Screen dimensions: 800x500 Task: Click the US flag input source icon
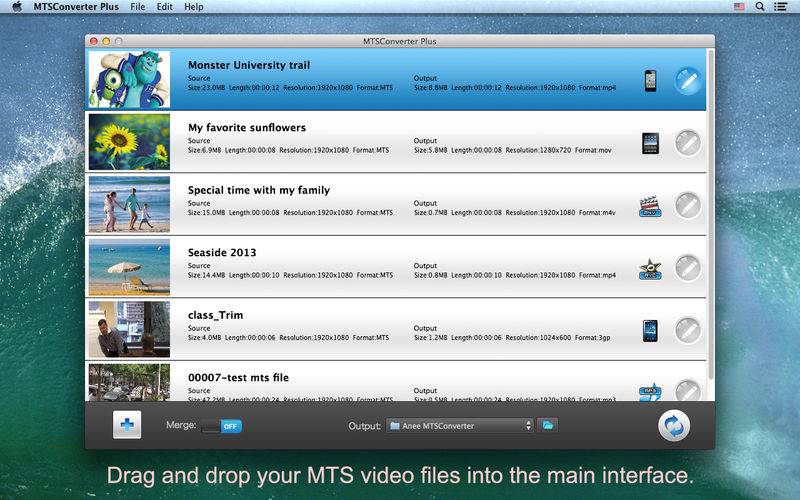pos(739,7)
